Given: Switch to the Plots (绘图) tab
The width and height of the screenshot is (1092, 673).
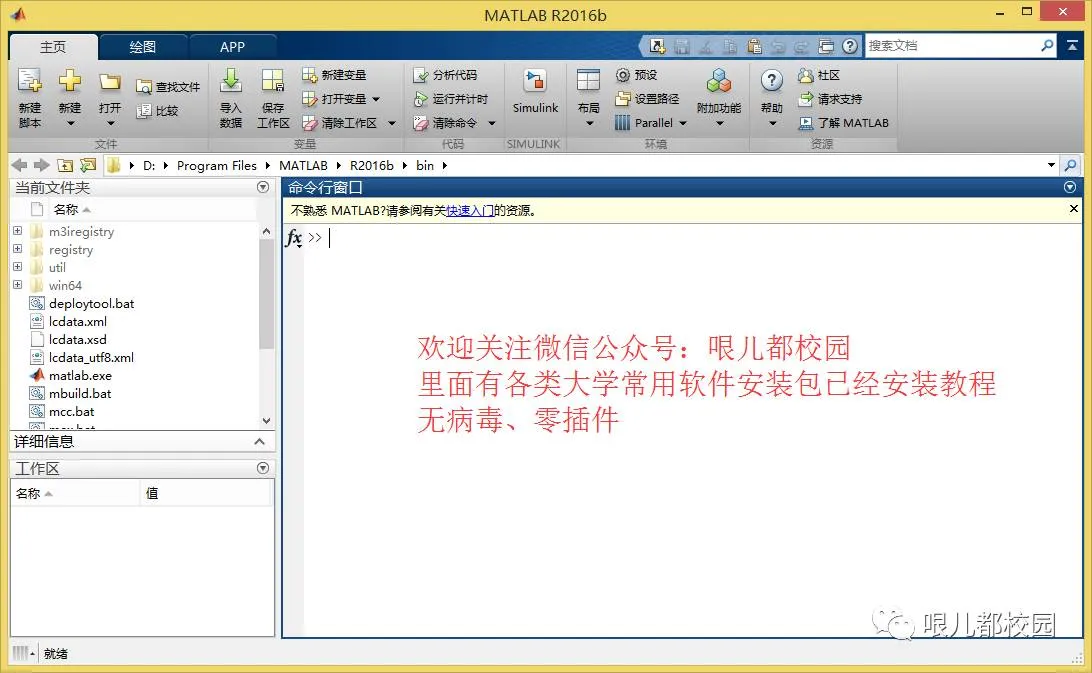Looking at the screenshot, I should 143,47.
